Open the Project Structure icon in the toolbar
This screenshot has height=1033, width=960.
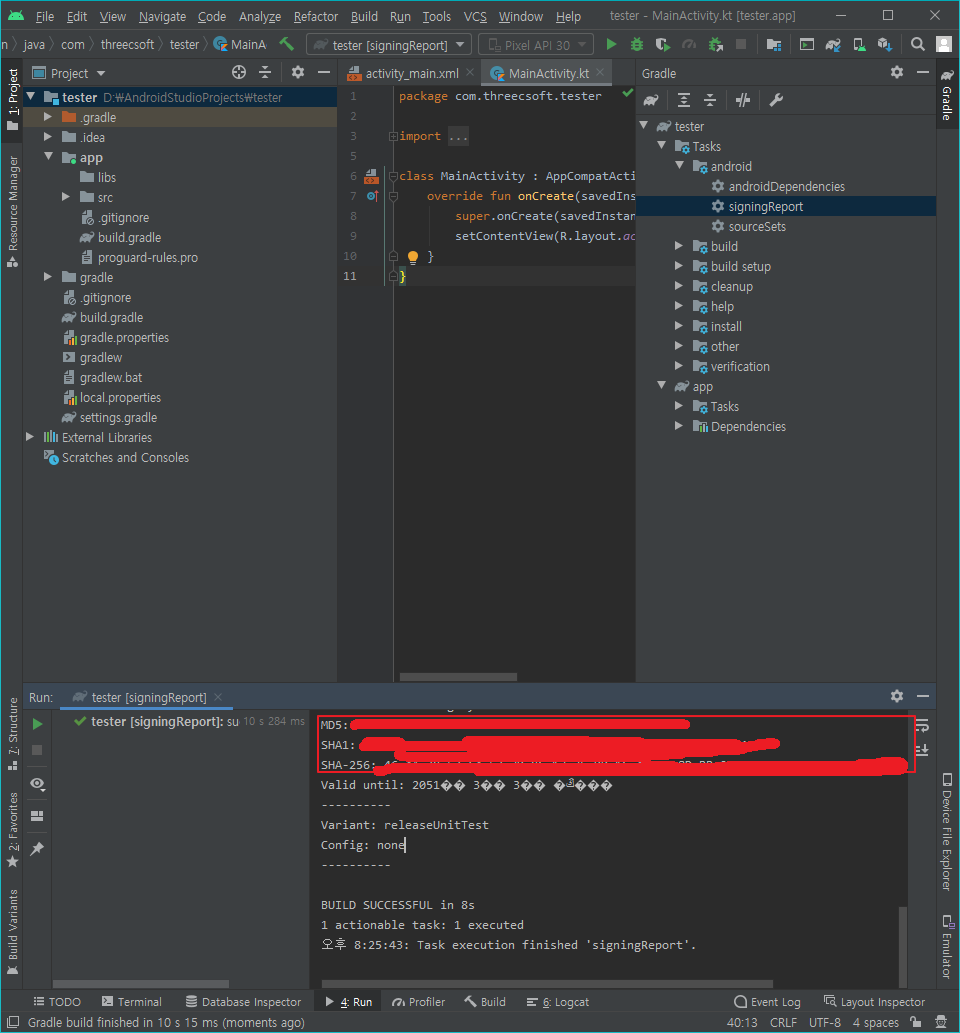click(x=774, y=45)
